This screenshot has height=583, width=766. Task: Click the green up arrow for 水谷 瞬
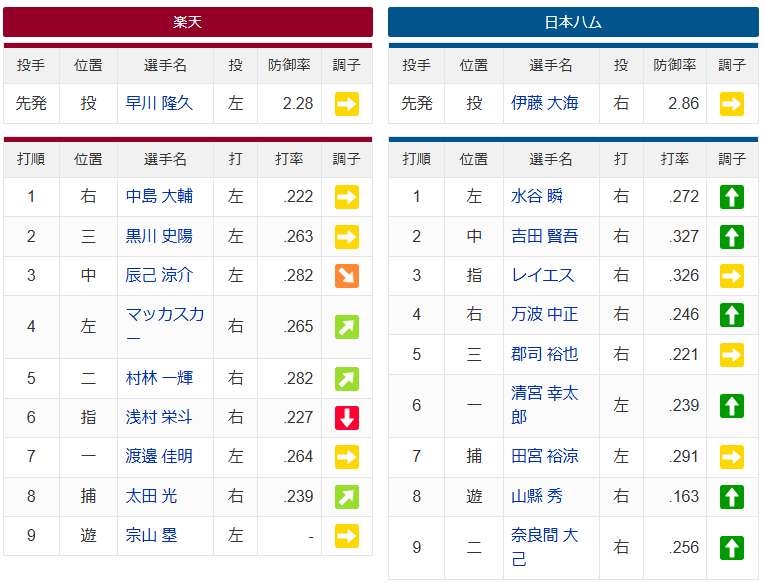tap(732, 196)
